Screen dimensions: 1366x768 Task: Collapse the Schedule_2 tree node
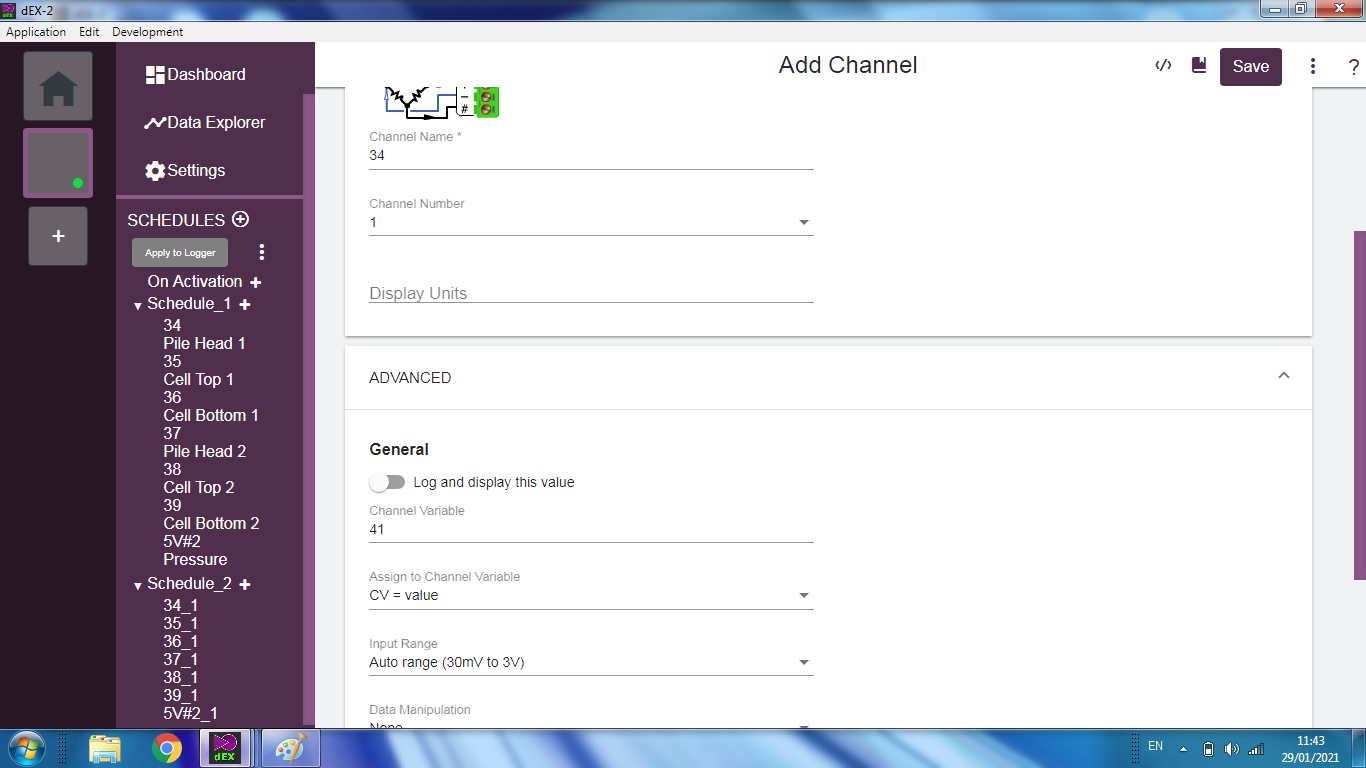coord(138,585)
